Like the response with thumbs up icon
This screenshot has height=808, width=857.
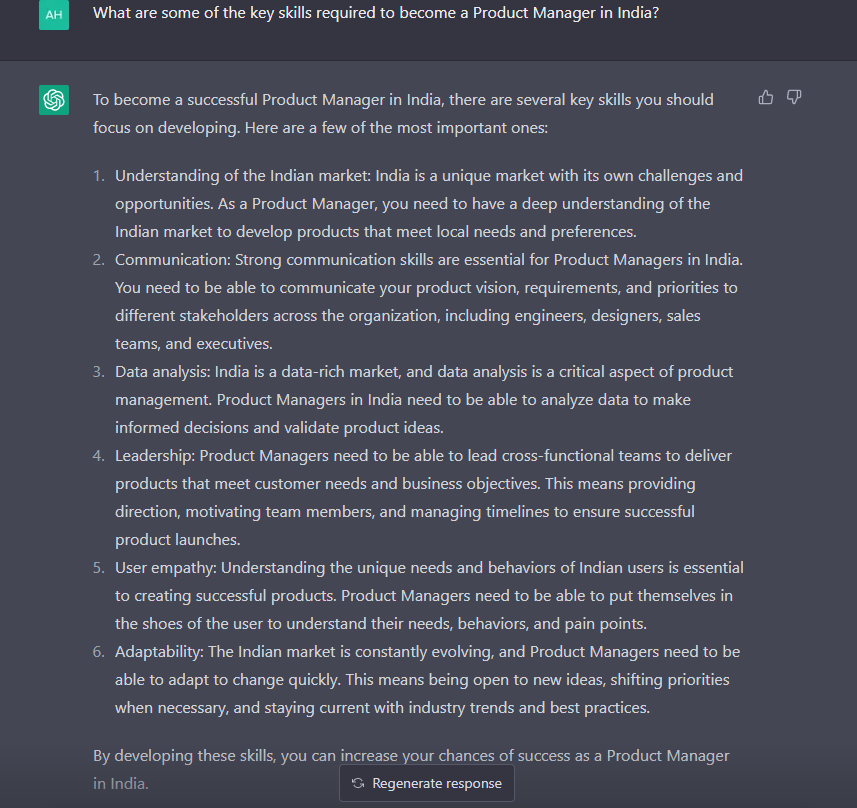click(x=766, y=97)
